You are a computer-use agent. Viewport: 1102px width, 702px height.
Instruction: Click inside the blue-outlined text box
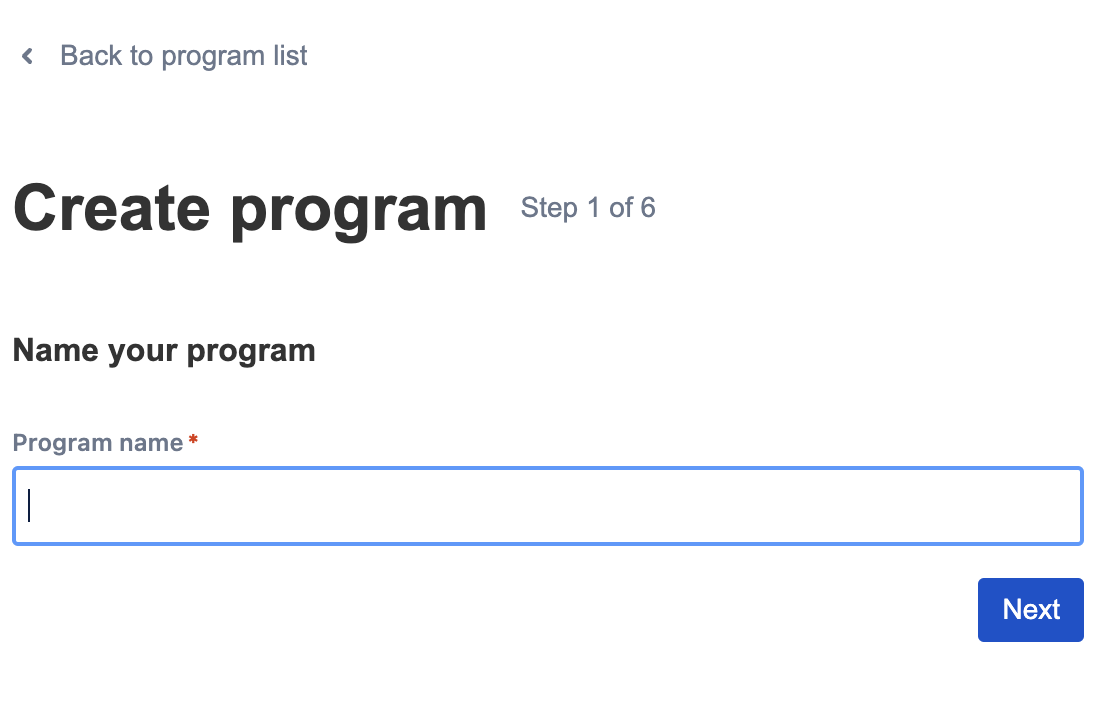point(547,506)
